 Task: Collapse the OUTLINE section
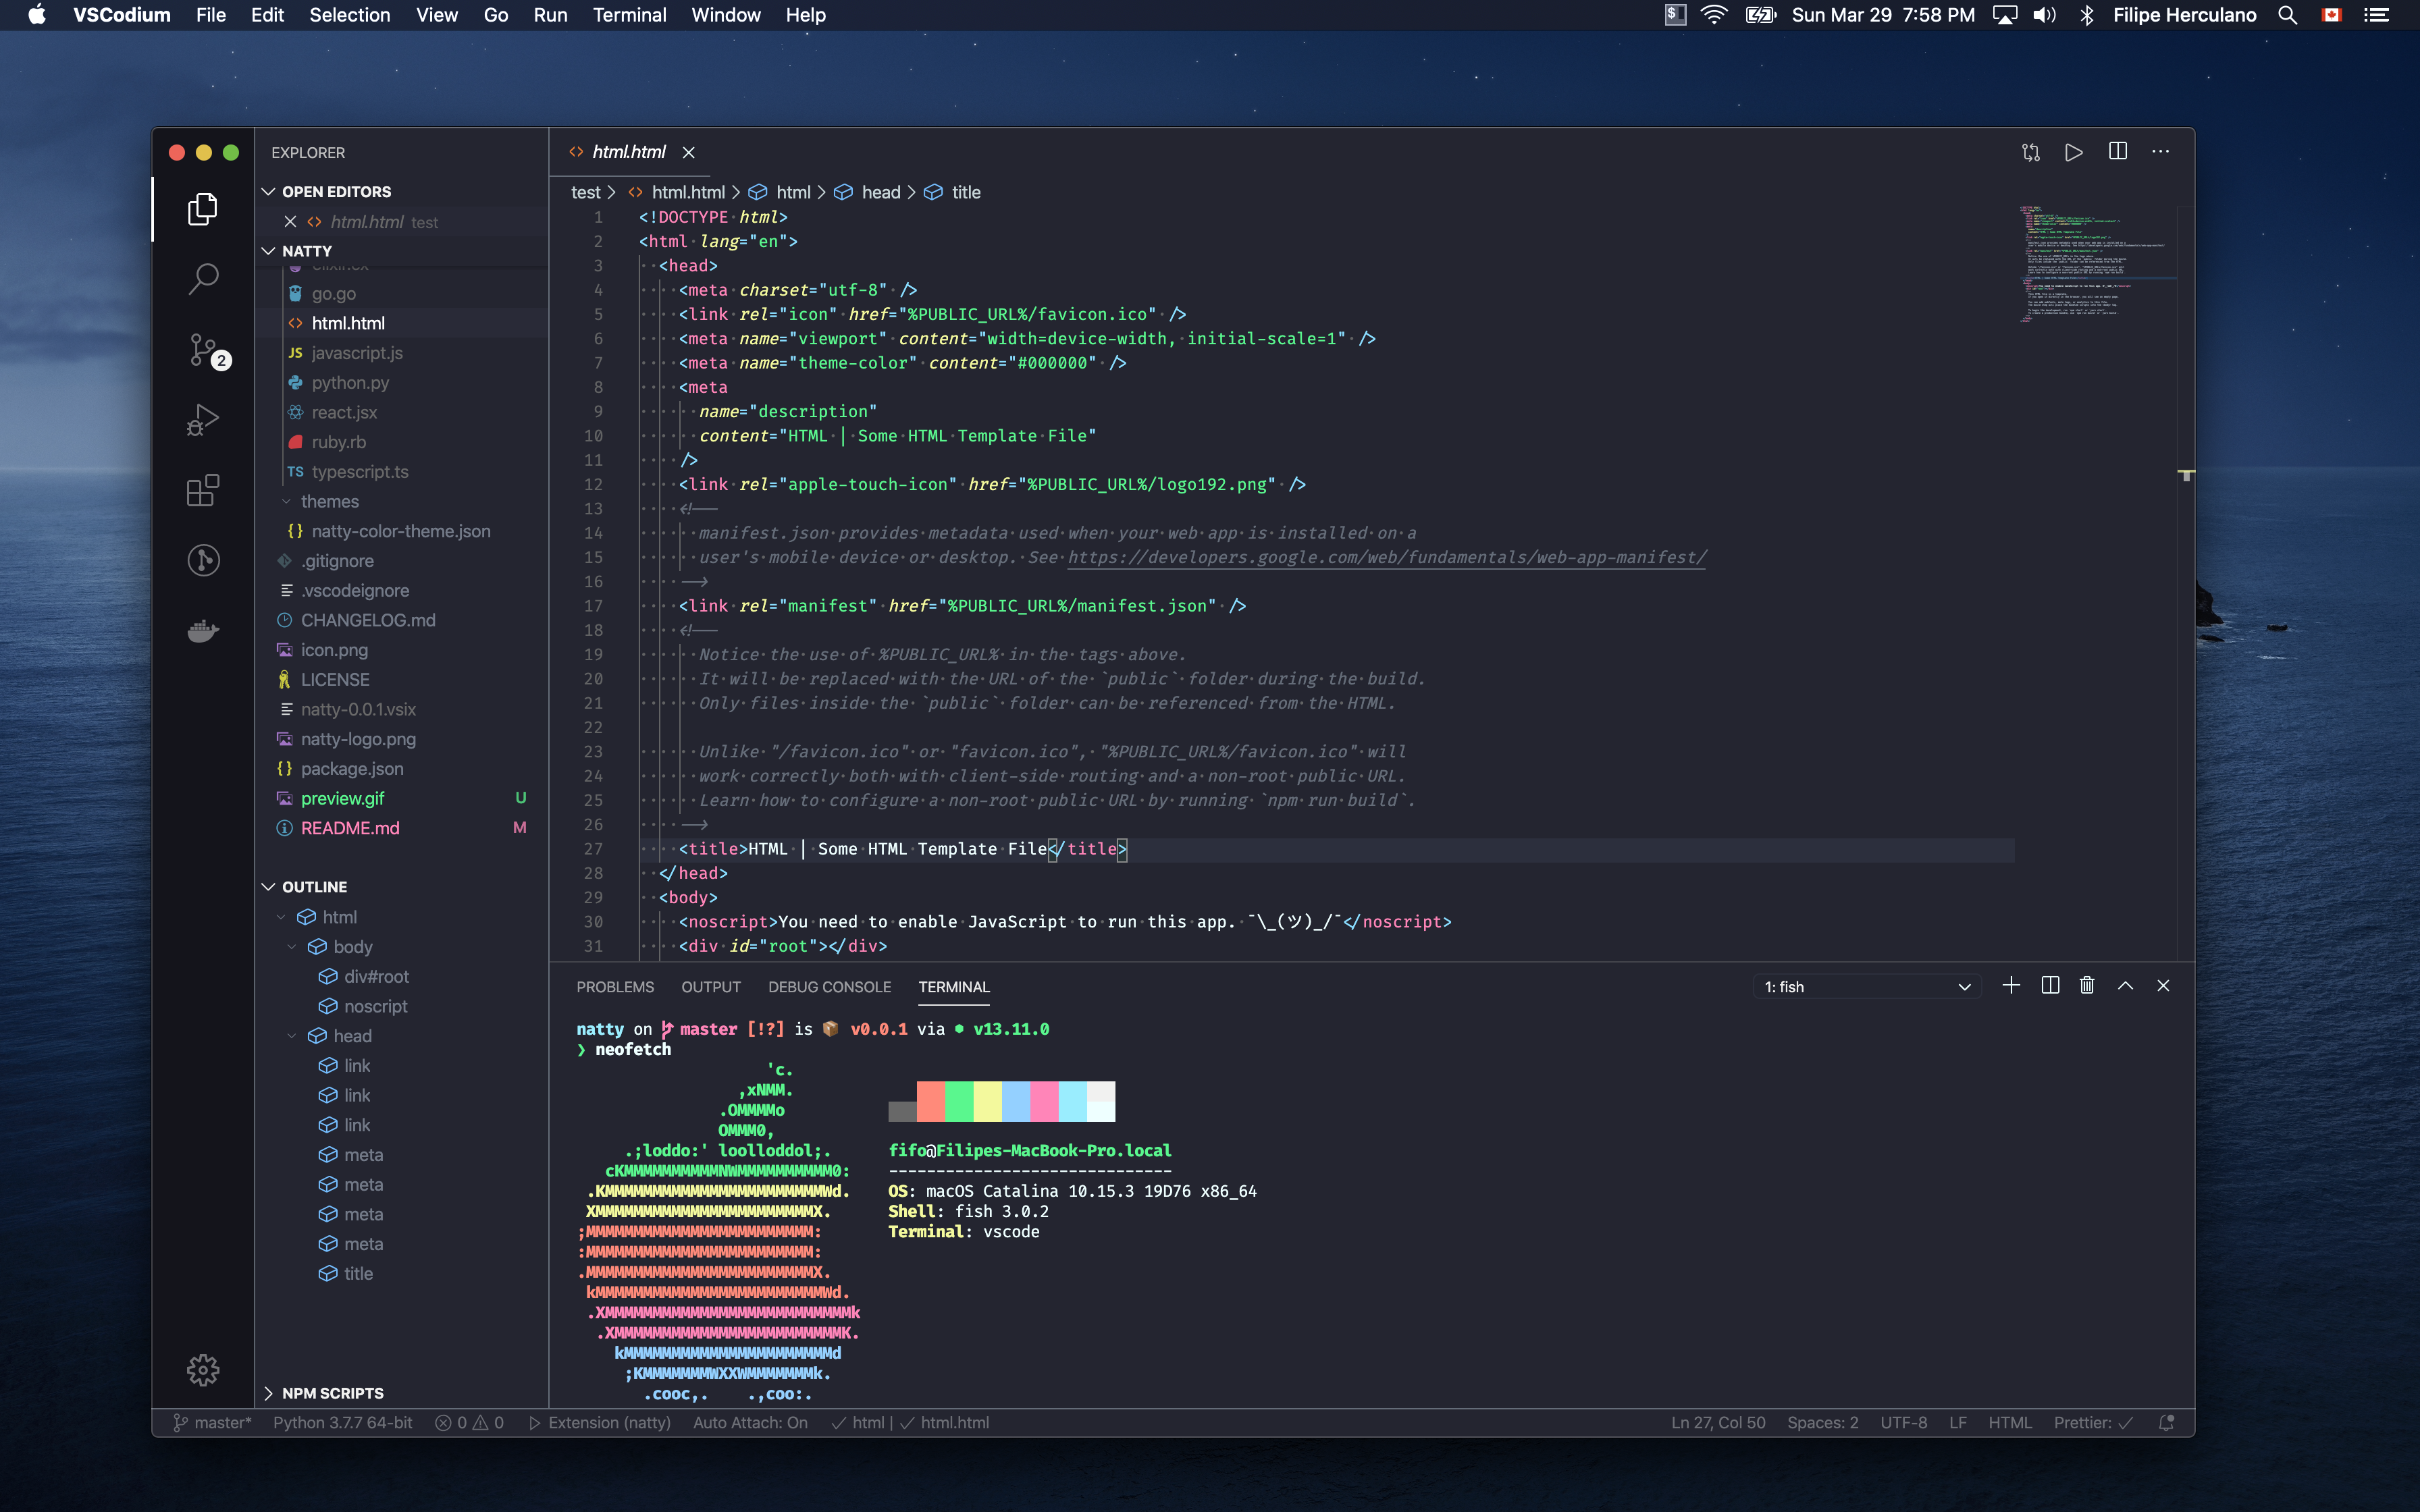pyautogui.click(x=314, y=887)
